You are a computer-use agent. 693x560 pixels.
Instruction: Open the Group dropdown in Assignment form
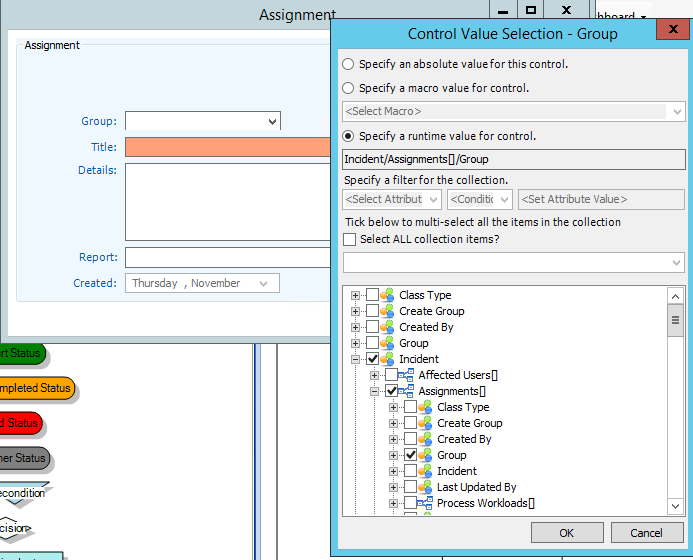[x=272, y=122]
